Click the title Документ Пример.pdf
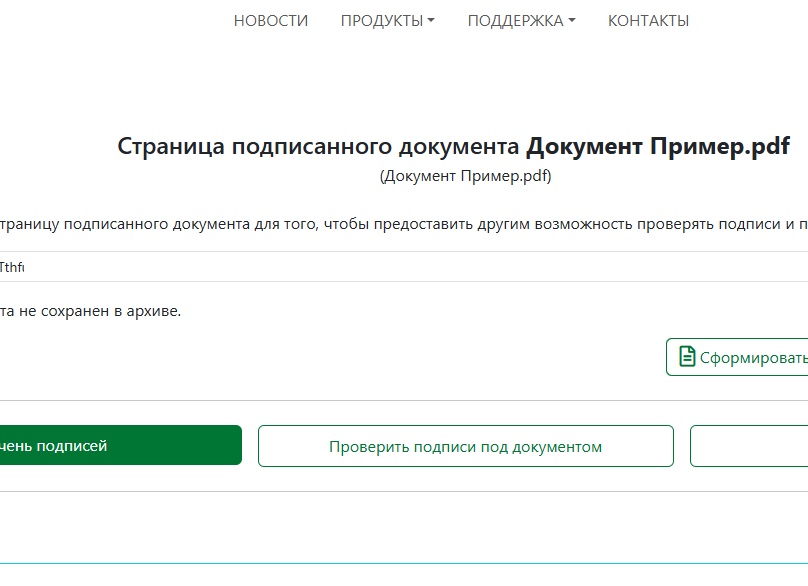 coord(658,146)
